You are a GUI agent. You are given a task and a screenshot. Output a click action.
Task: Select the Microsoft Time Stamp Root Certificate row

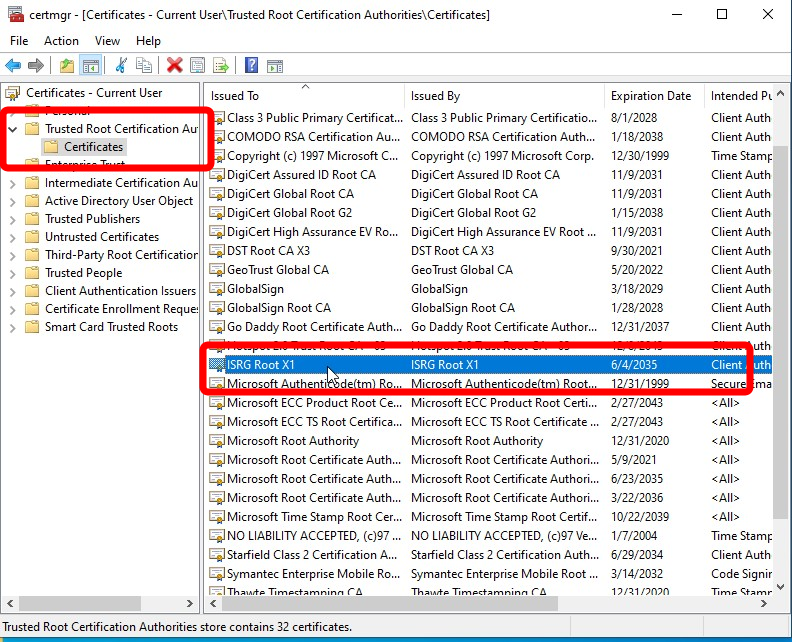click(490, 517)
